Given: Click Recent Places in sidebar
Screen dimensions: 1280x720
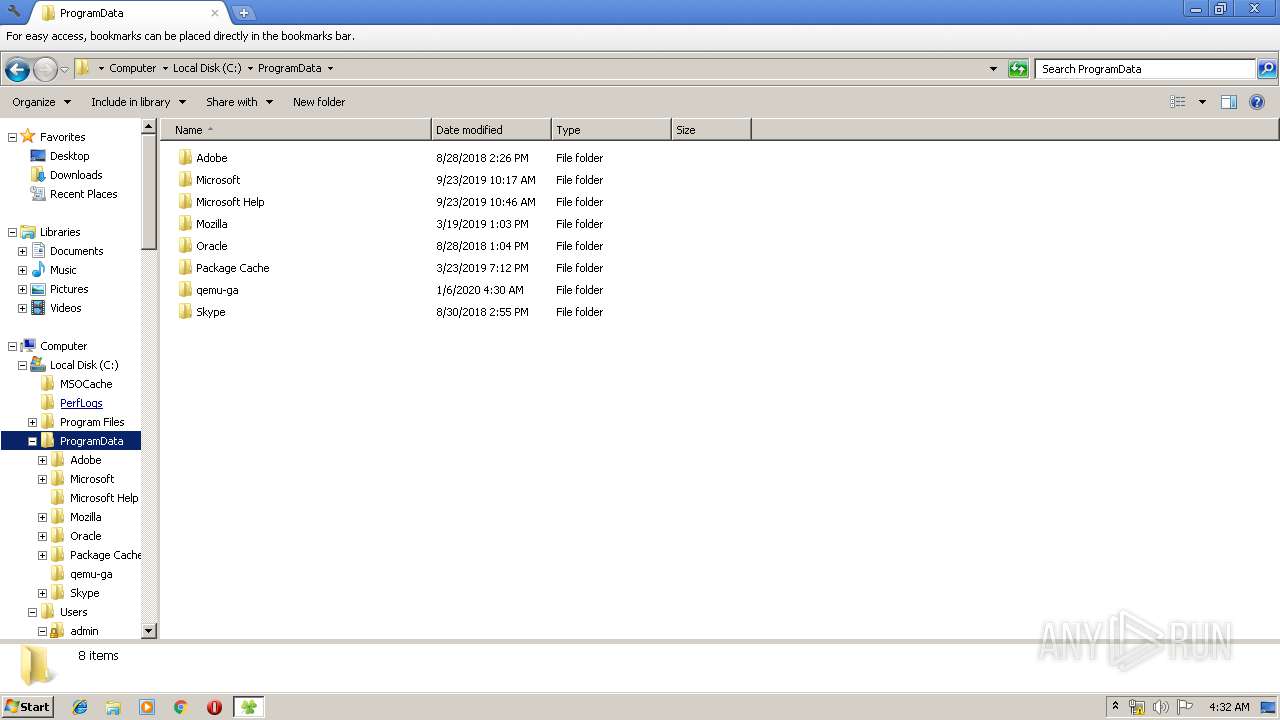Looking at the screenshot, I should pyautogui.click(x=83, y=194).
